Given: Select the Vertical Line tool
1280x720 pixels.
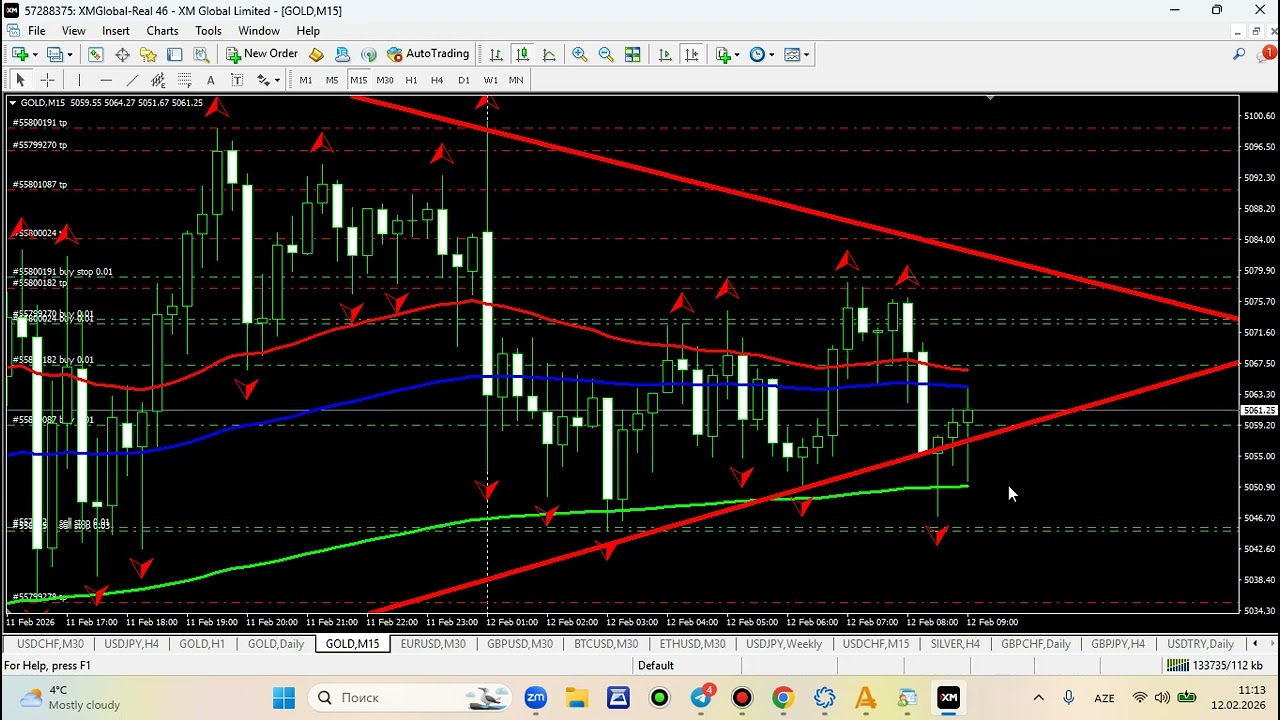Looking at the screenshot, I should [79, 80].
